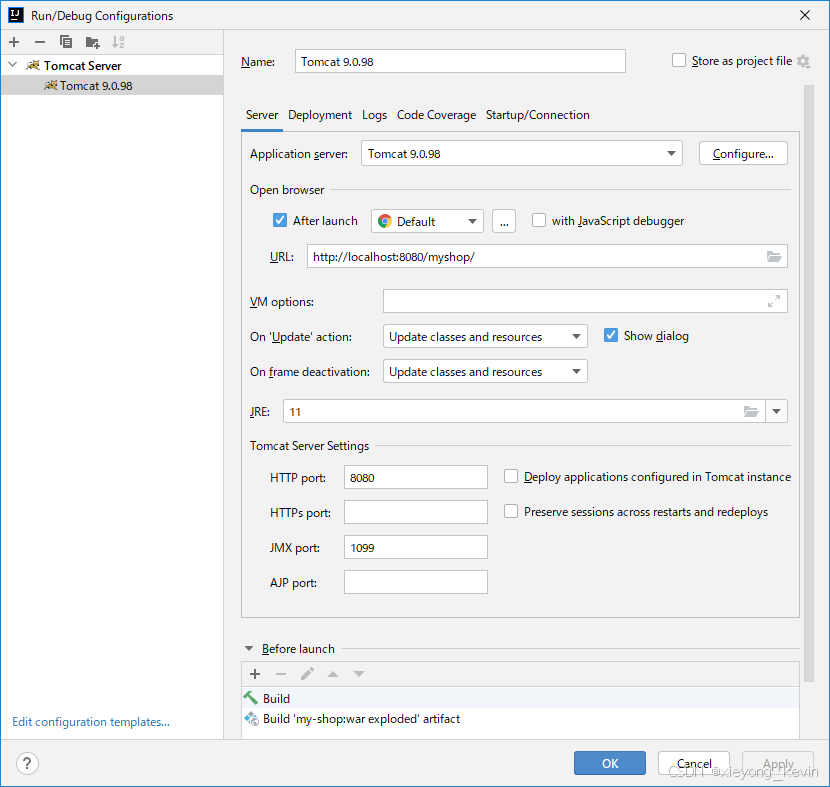Open the On frame deactivation dropdown
The image size is (830, 787).
pos(485,372)
